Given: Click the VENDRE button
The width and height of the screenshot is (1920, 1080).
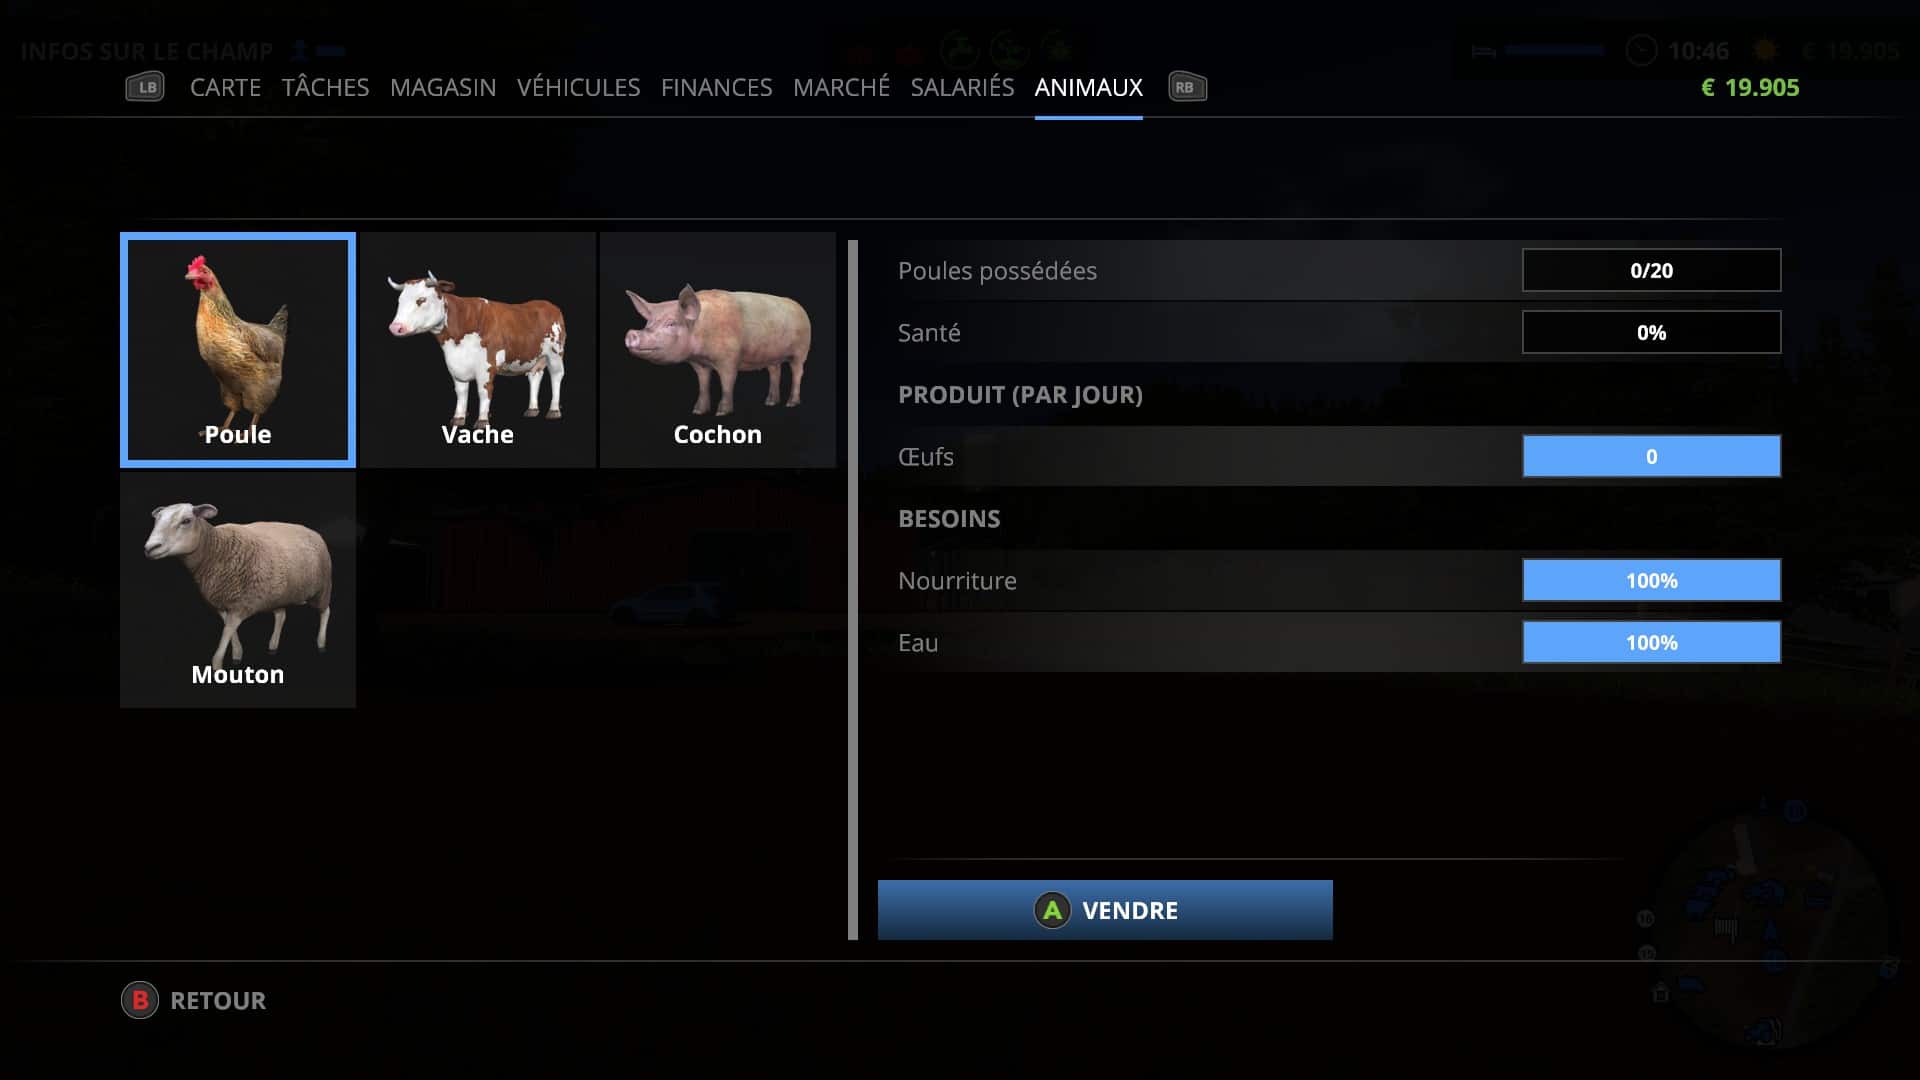Looking at the screenshot, I should point(1105,910).
